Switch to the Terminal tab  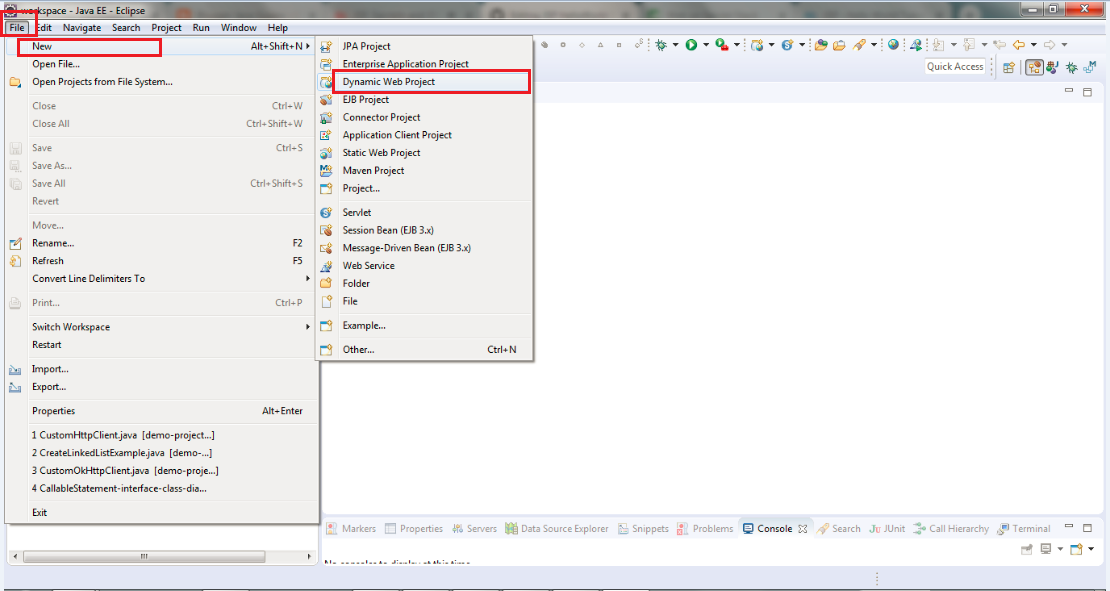click(1024, 529)
